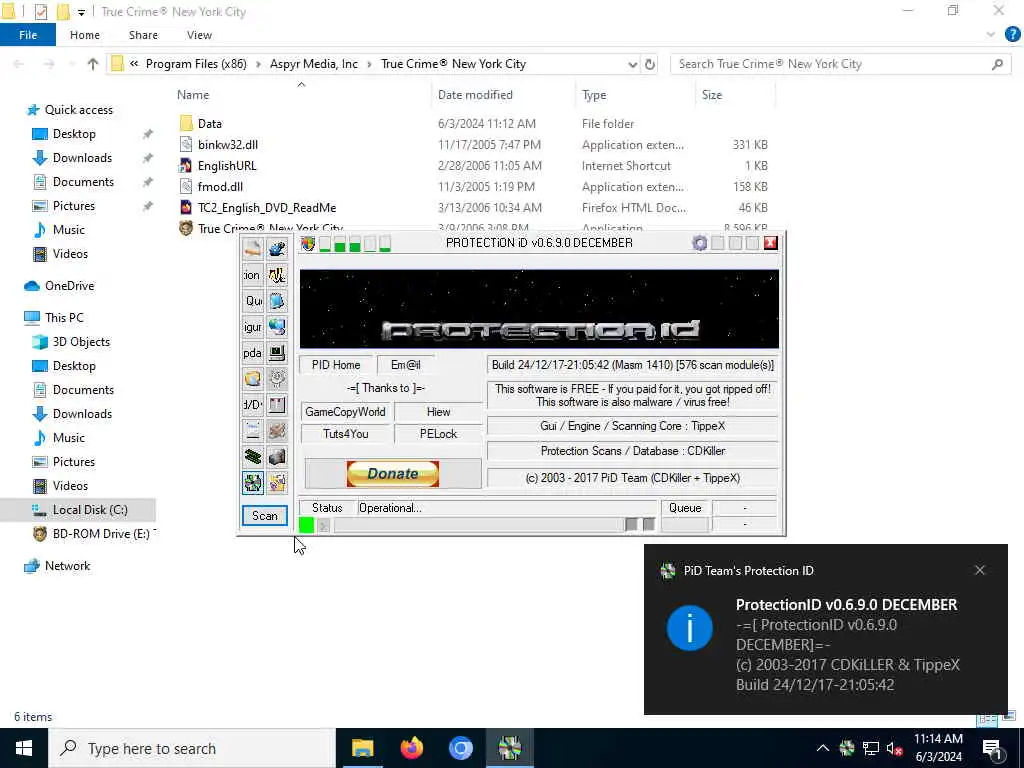This screenshot has width=1024, height=768.
Task: Select OneDrive in the navigation pane
Action: (69, 286)
